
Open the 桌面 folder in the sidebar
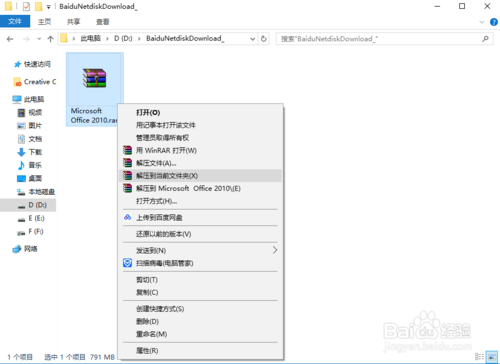point(30,179)
